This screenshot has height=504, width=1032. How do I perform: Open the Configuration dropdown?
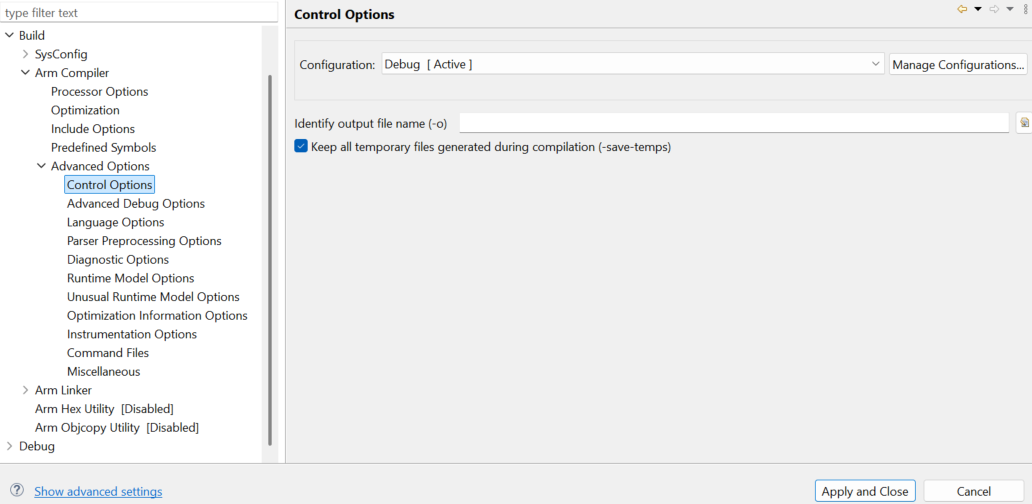coord(632,64)
